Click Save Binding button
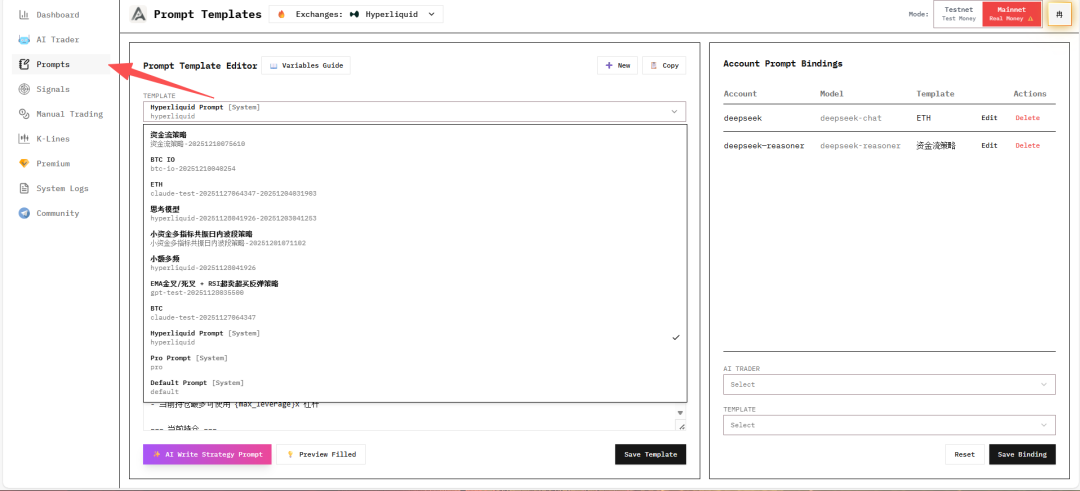 (1022, 455)
